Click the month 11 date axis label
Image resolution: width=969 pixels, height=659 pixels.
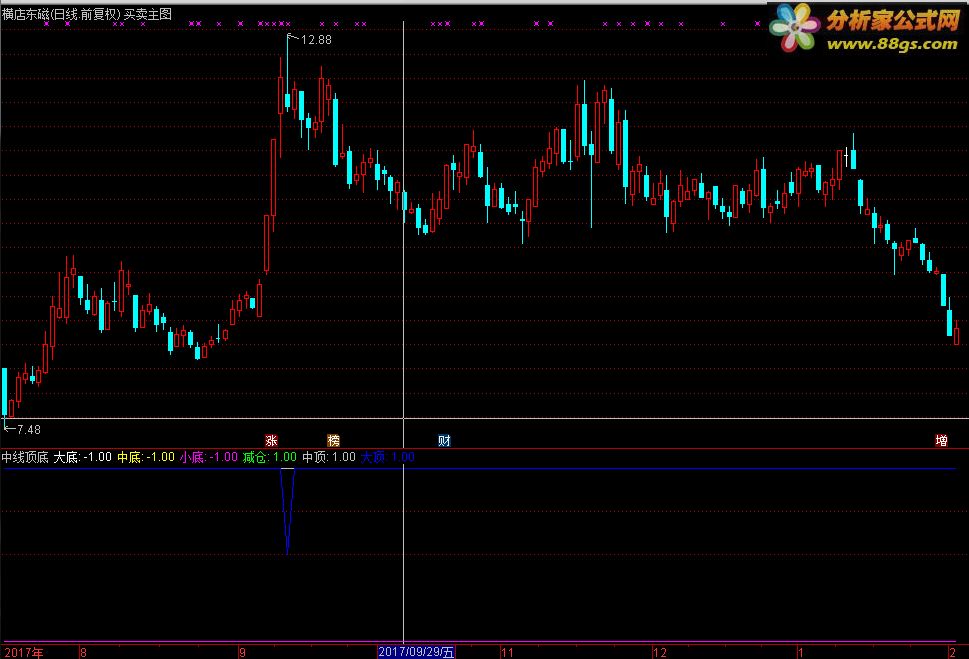(x=507, y=652)
